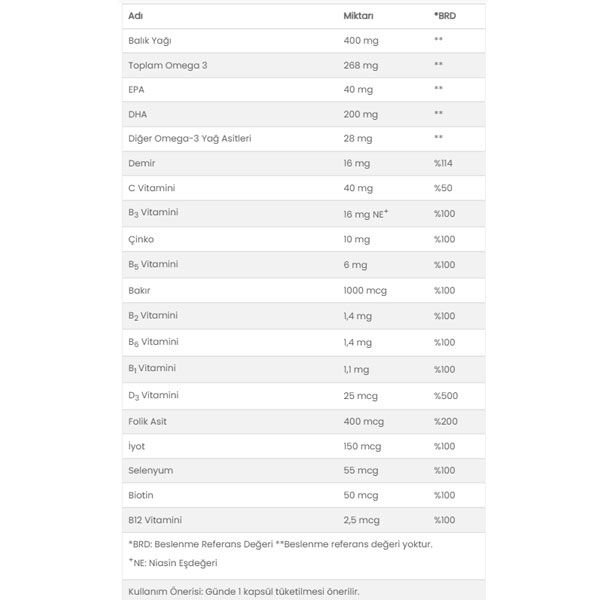Click the %500 value for D3 Vitamini
Viewport: 600px width, 600px height.
[x=446, y=395]
